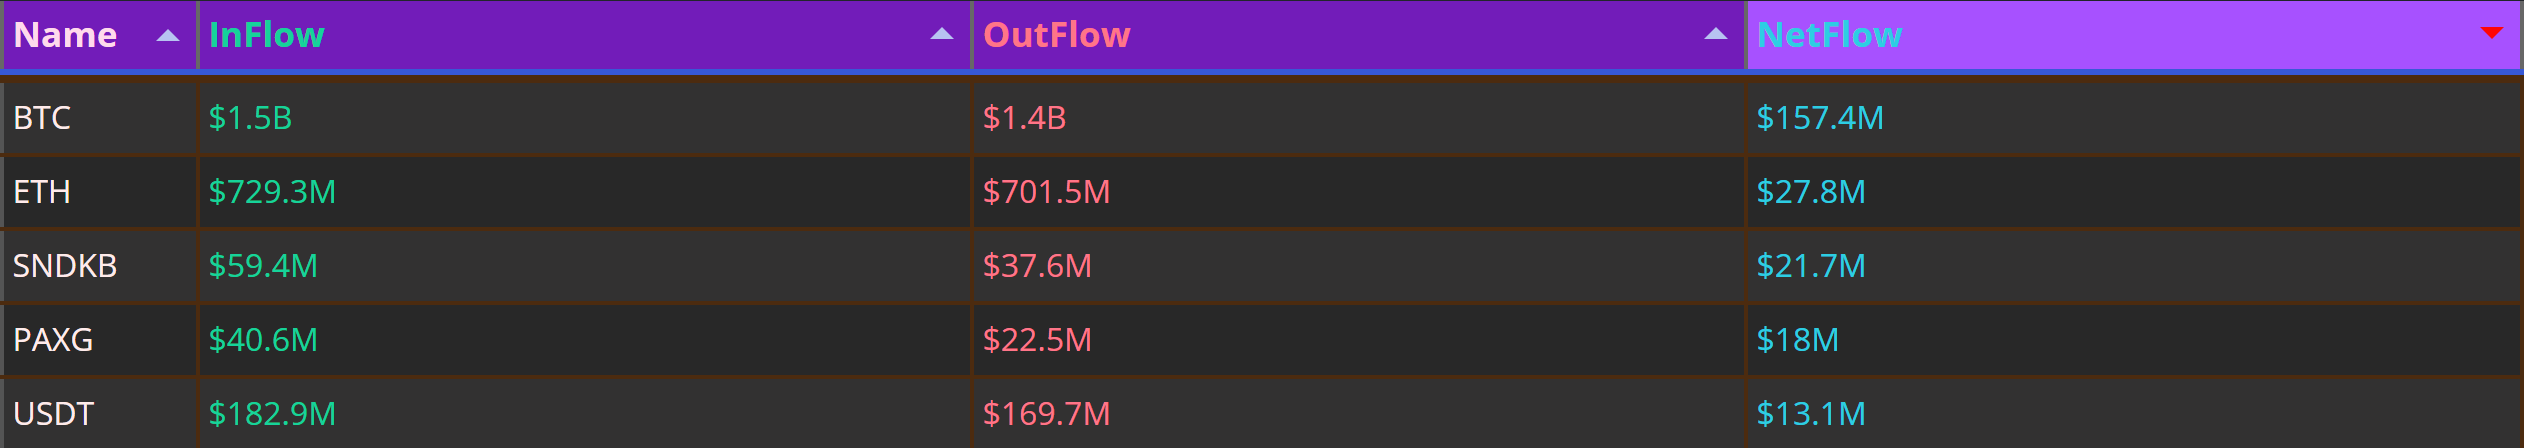Sort by the Name column arrow
Image resolution: width=2524 pixels, height=448 pixels.
click(168, 35)
